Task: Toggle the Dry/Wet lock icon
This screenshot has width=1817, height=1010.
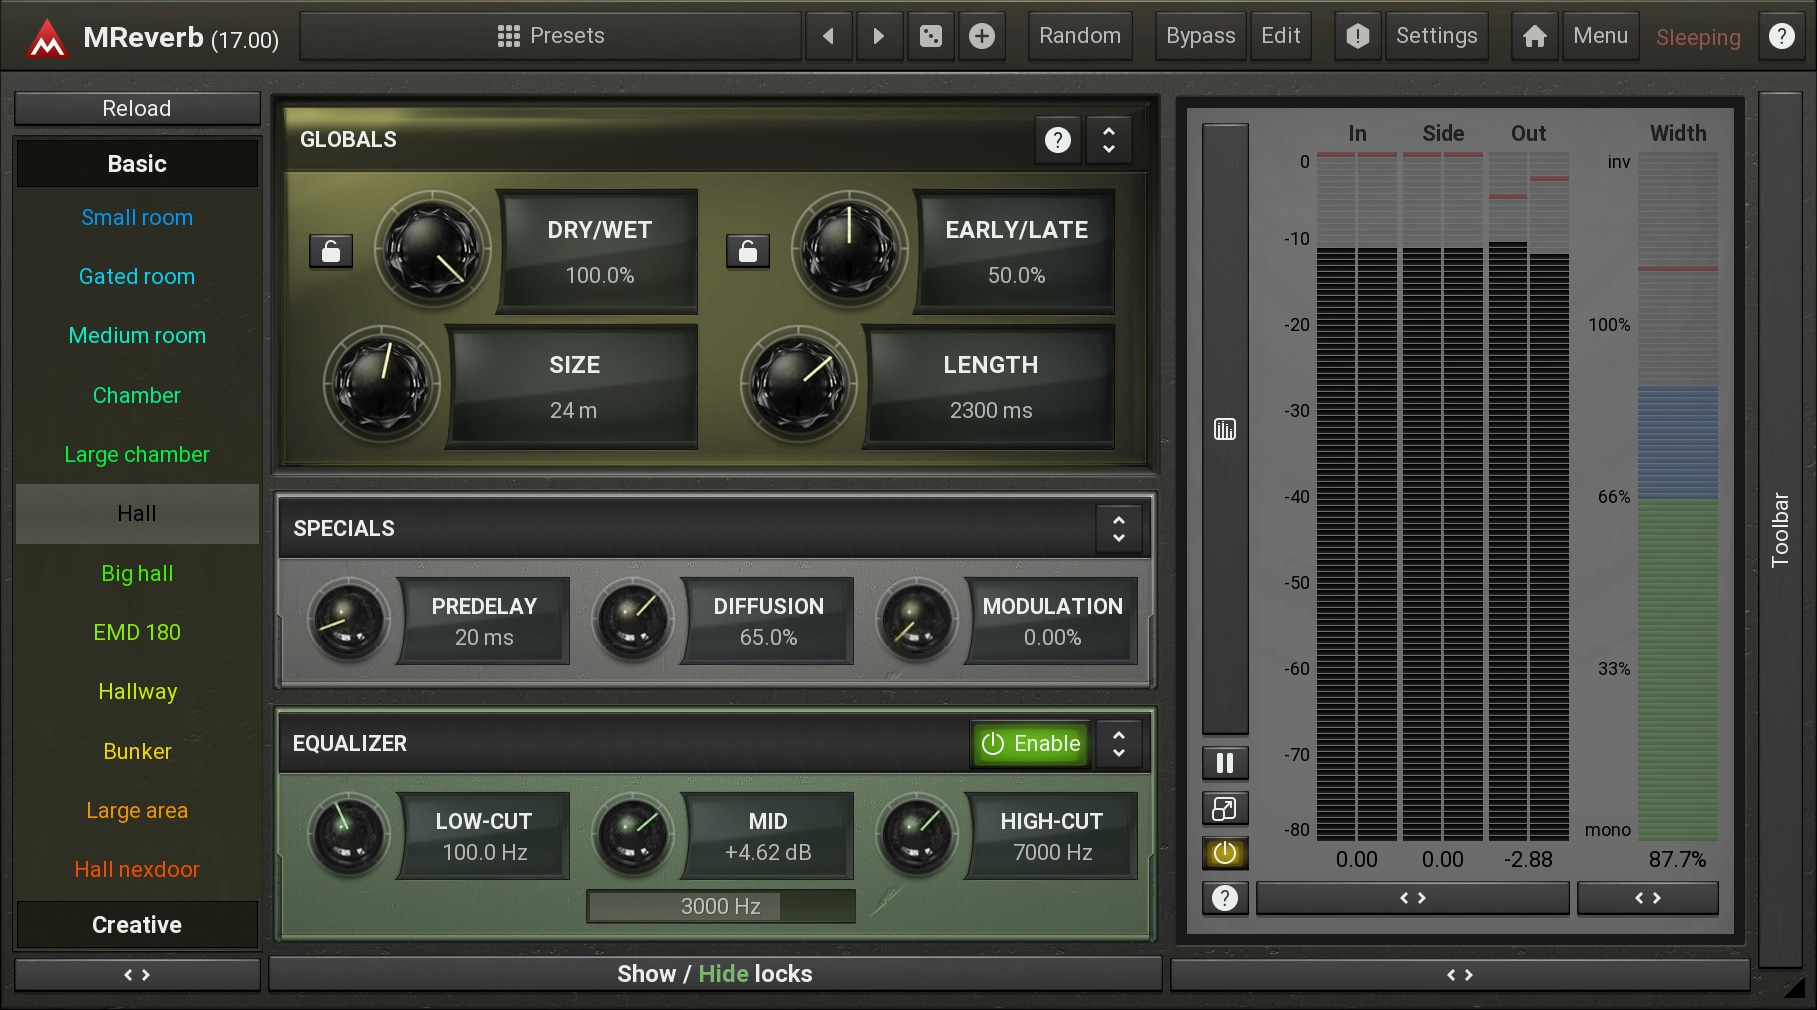Action: (x=331, y=251)
